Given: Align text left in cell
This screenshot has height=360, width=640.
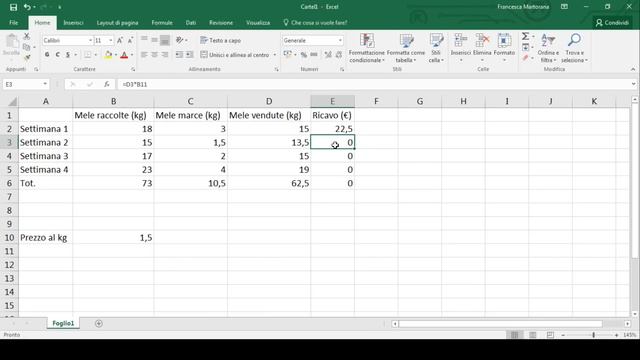Looking at the screenshot, I should 144,55.
